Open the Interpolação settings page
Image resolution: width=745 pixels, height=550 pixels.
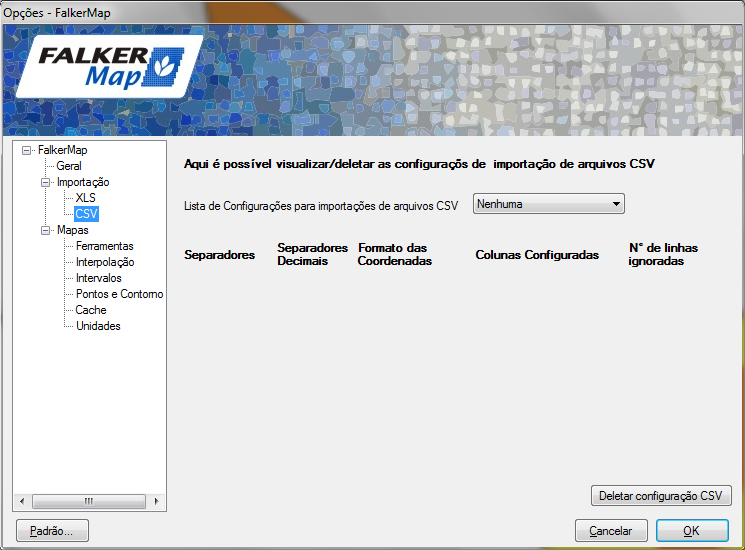[105, 262]
